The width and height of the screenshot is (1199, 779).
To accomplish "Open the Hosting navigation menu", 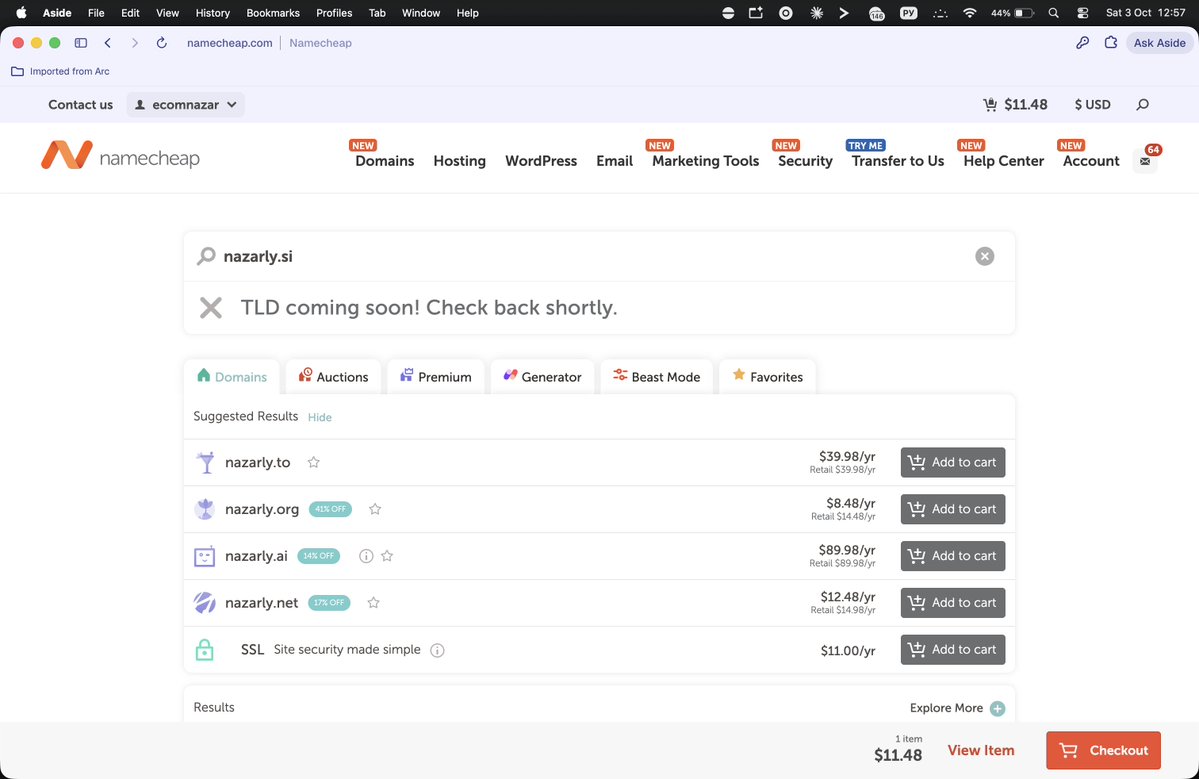I will click(460, 161).
